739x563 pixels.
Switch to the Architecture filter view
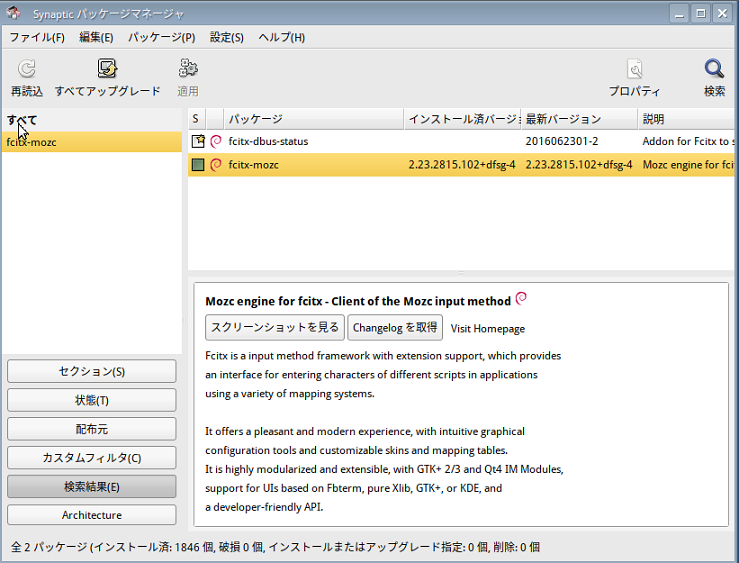pyautogui.click(x=91, y=514)
